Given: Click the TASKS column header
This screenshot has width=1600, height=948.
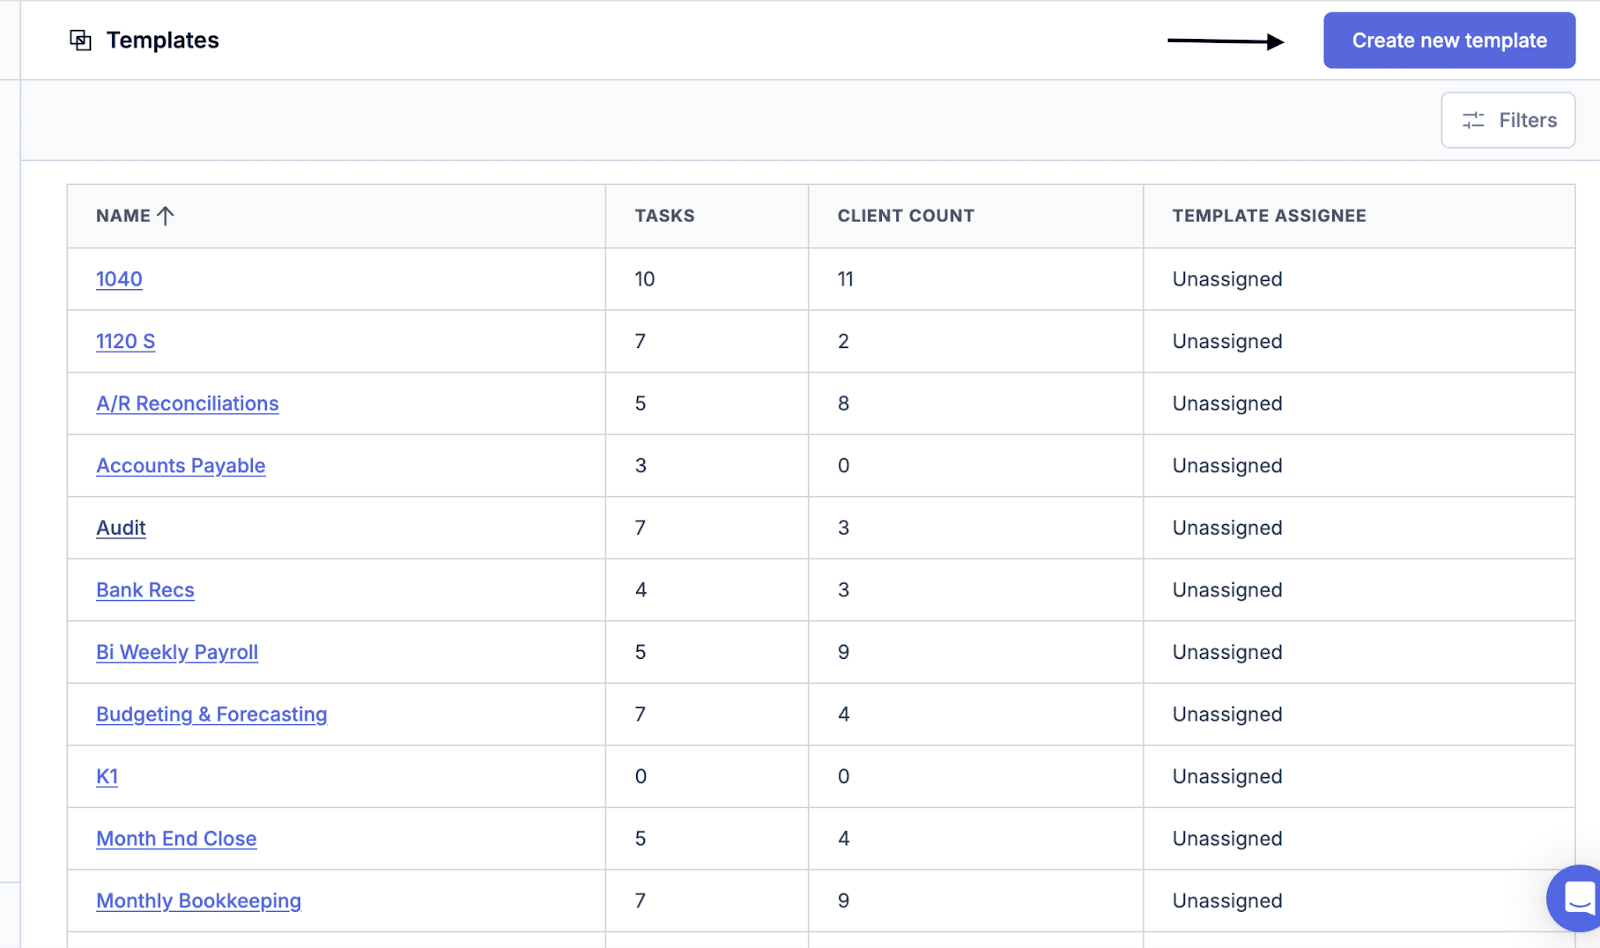Looking at the screenshot, I should click(x=663, y=215).
